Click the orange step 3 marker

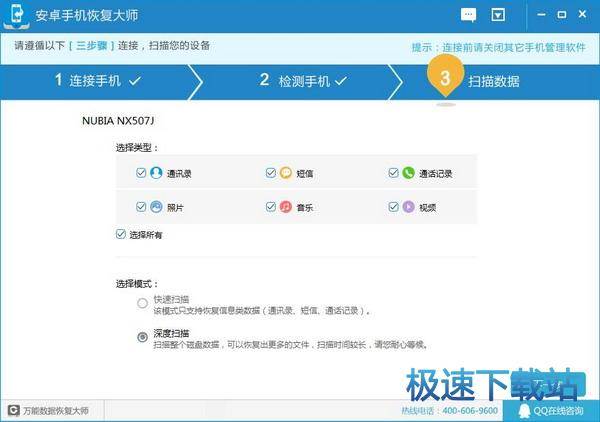coord(445,77)
